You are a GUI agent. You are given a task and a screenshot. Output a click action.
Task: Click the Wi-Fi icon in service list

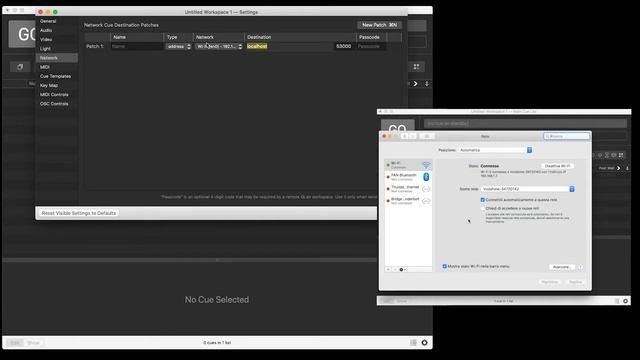click(426, 165)
